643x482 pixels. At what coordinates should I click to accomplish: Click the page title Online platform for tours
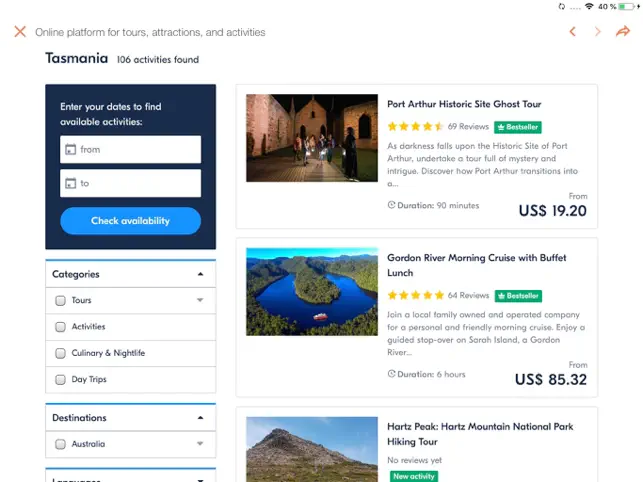coord(150,32)
